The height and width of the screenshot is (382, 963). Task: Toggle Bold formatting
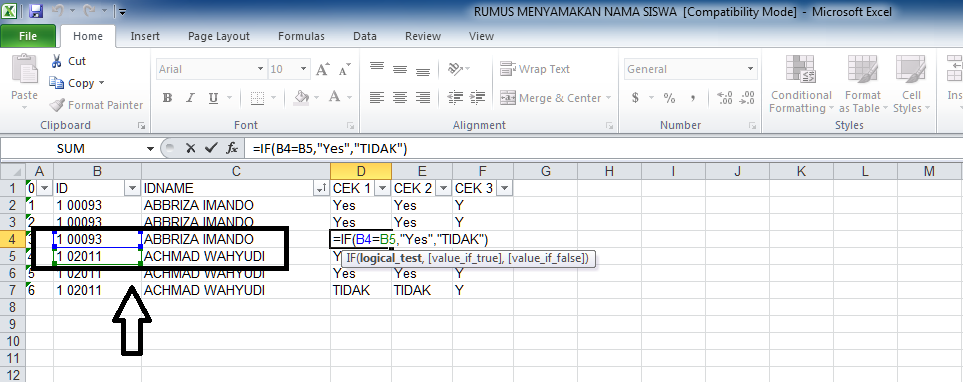167,98
